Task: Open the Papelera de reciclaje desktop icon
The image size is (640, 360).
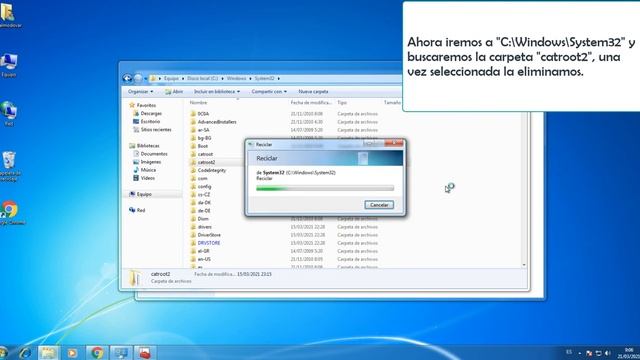Action: click(x=9, y=166)
